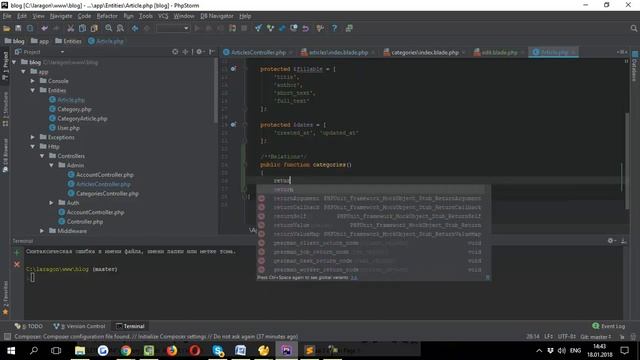The width and height of the screenshot is (640, 360).
Task: Collapse the app folder in tree
Action: [24, 71]
